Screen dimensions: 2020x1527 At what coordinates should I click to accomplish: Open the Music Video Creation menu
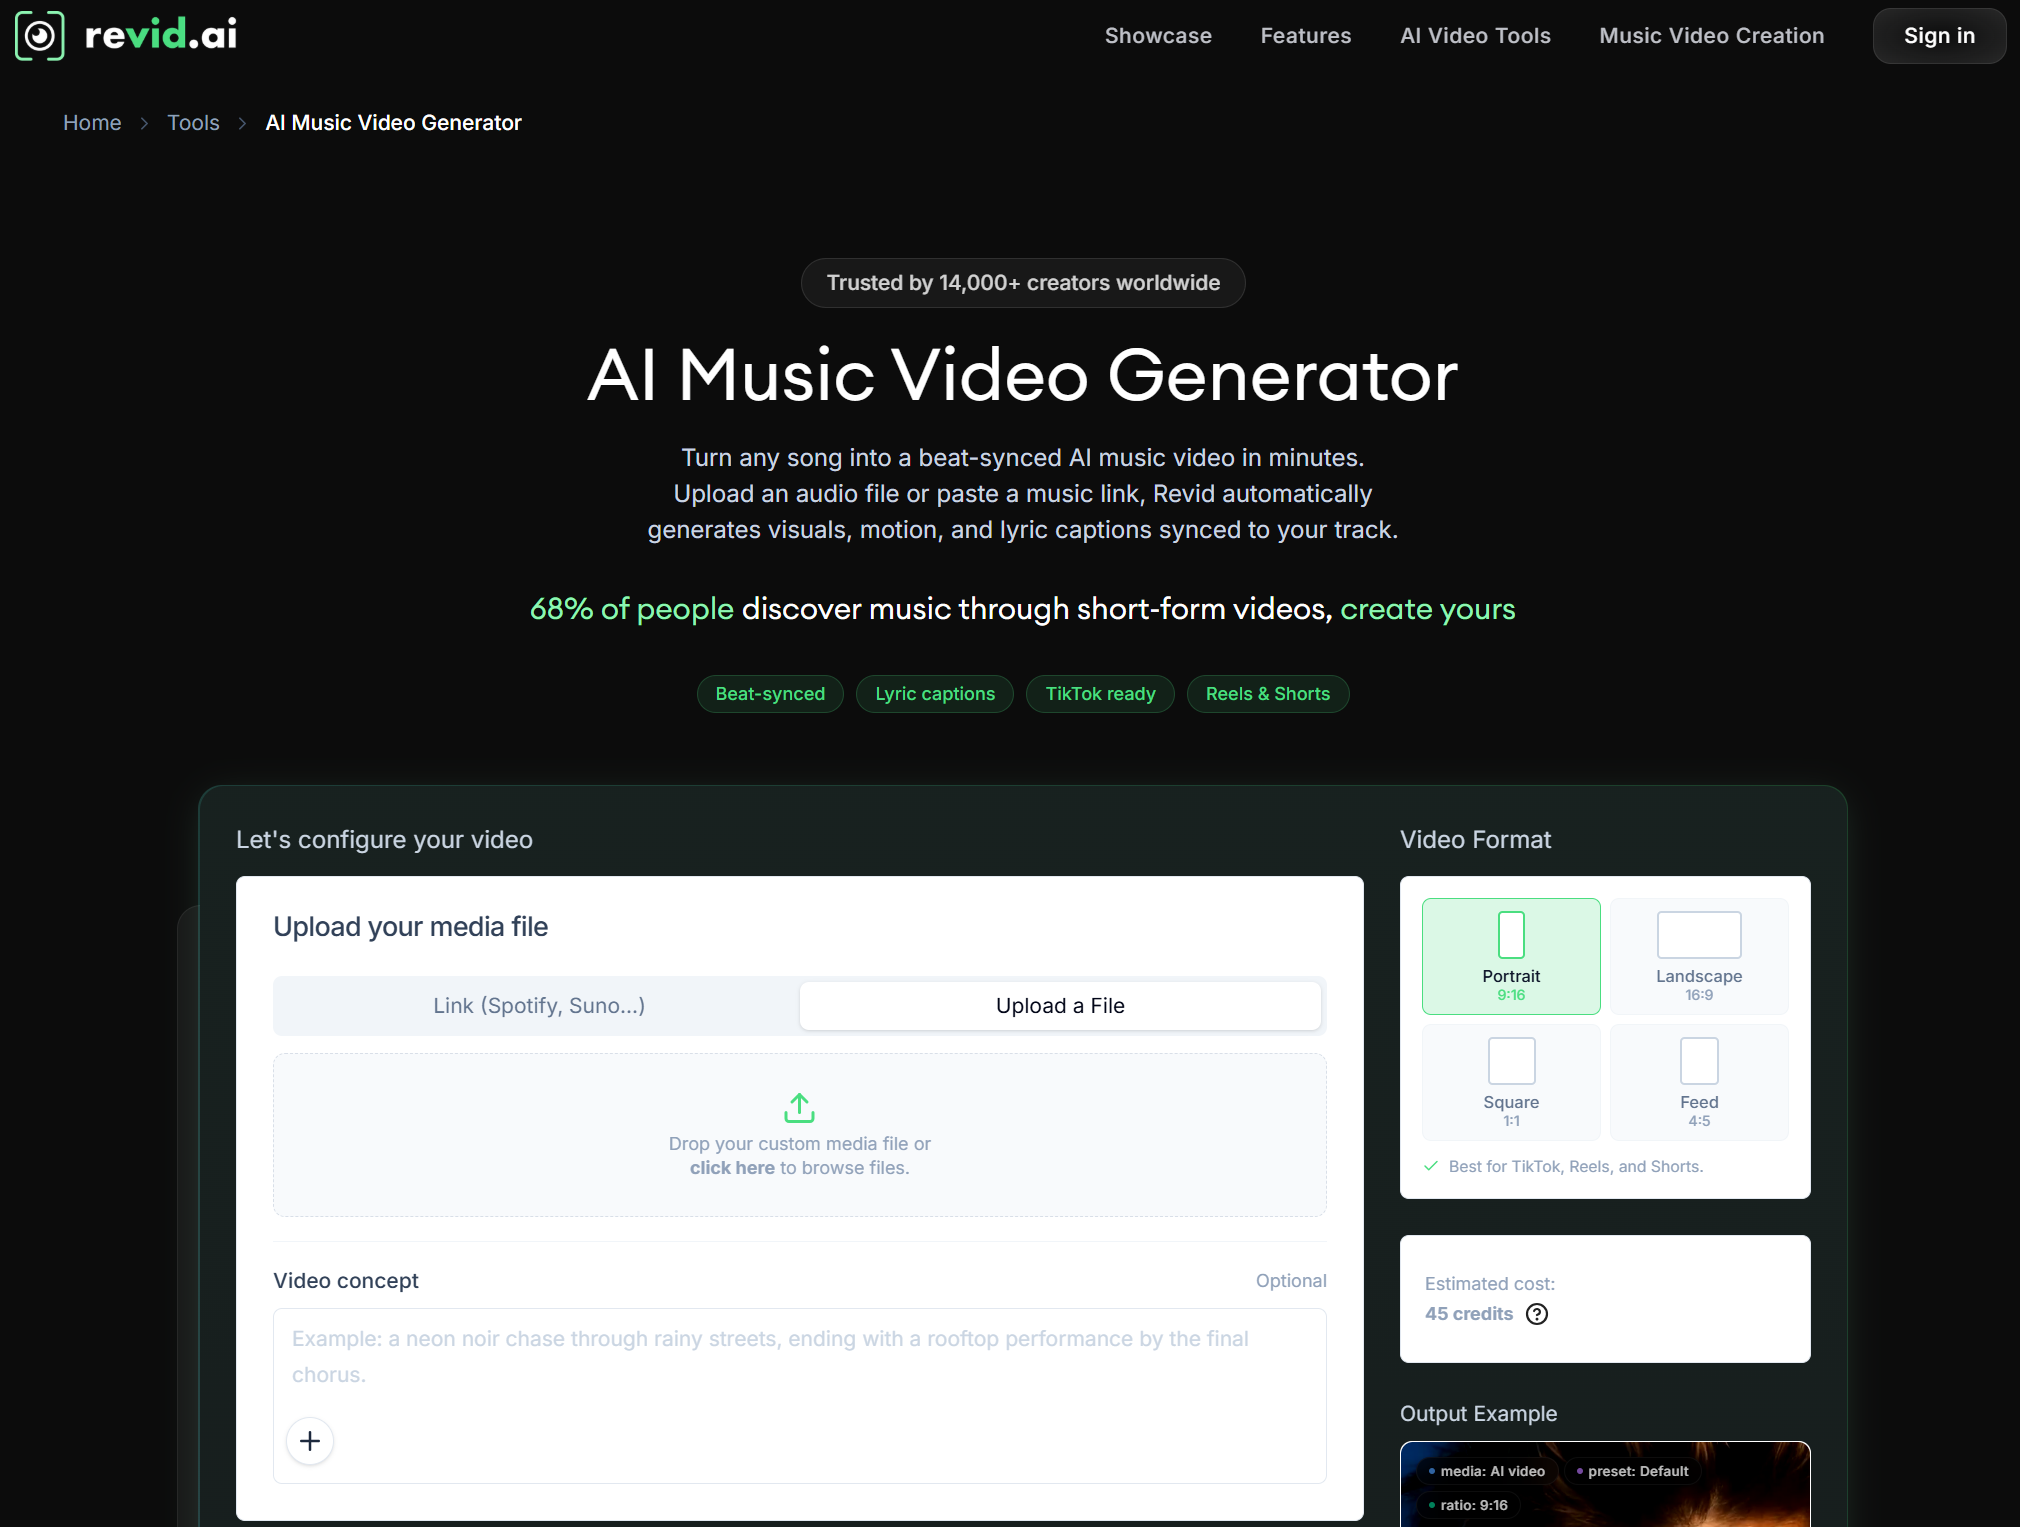1711,36
